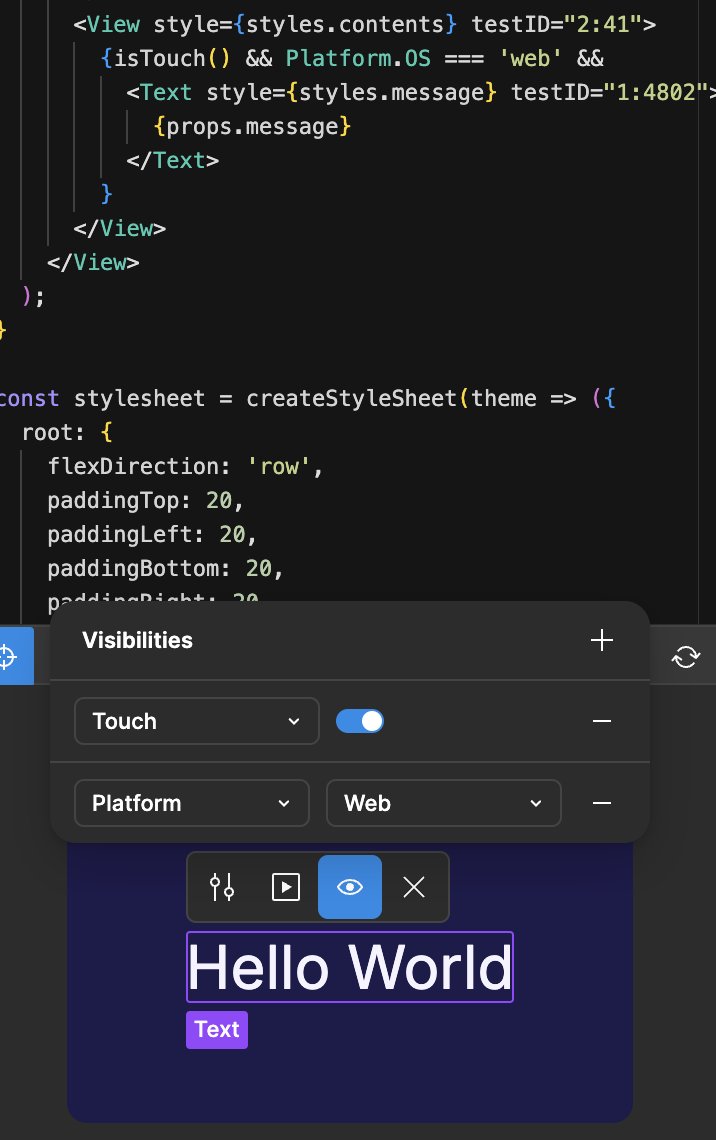Toggle the Touch switch off

tap(360, 721)
